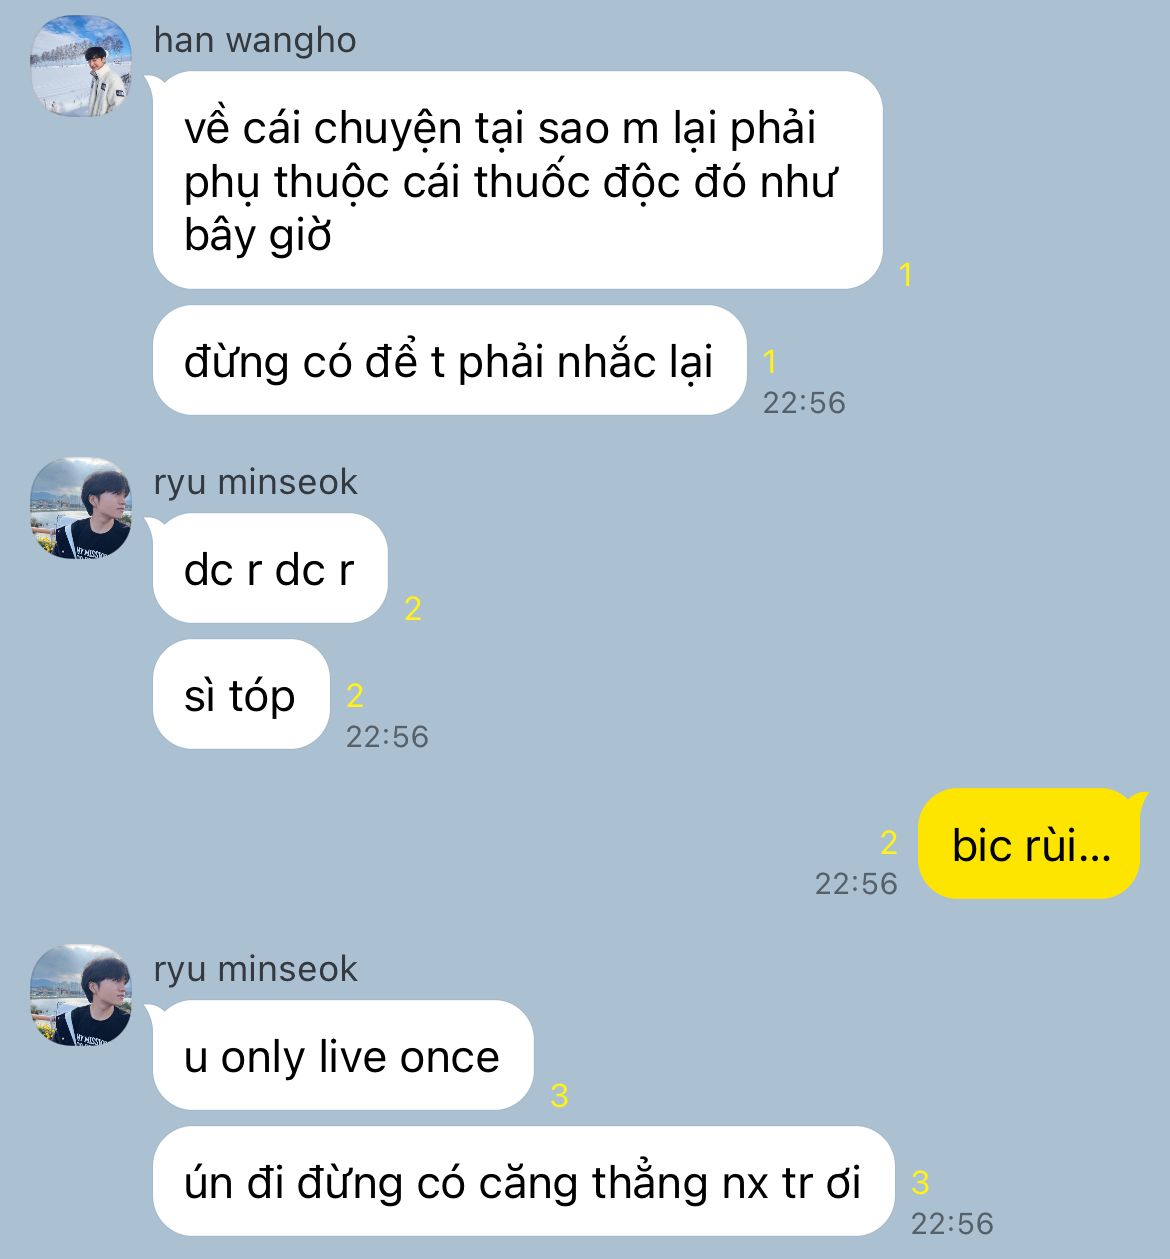Tap the "u only live once" message
The width and height of the screenshot is (1170, 1259).
coord(342,1055)
